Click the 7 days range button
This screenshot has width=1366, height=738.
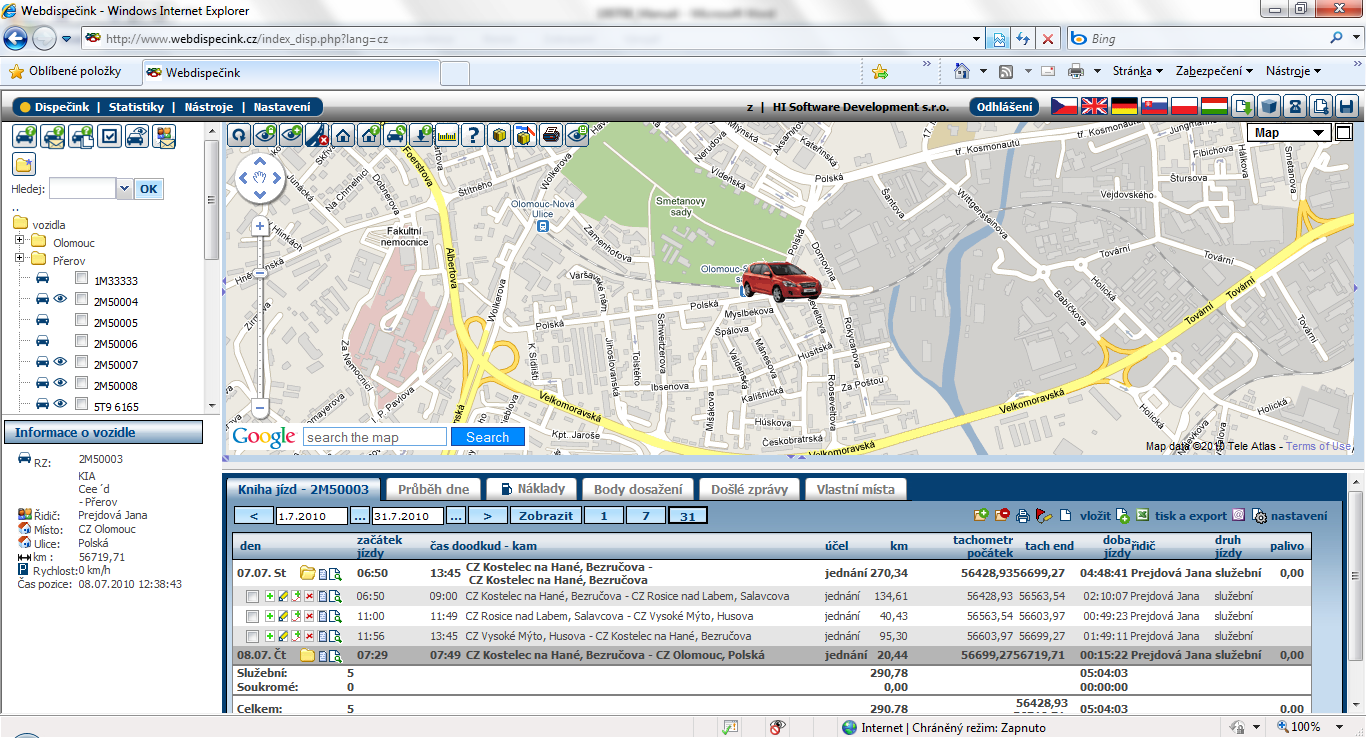click(x=645, y=516)
